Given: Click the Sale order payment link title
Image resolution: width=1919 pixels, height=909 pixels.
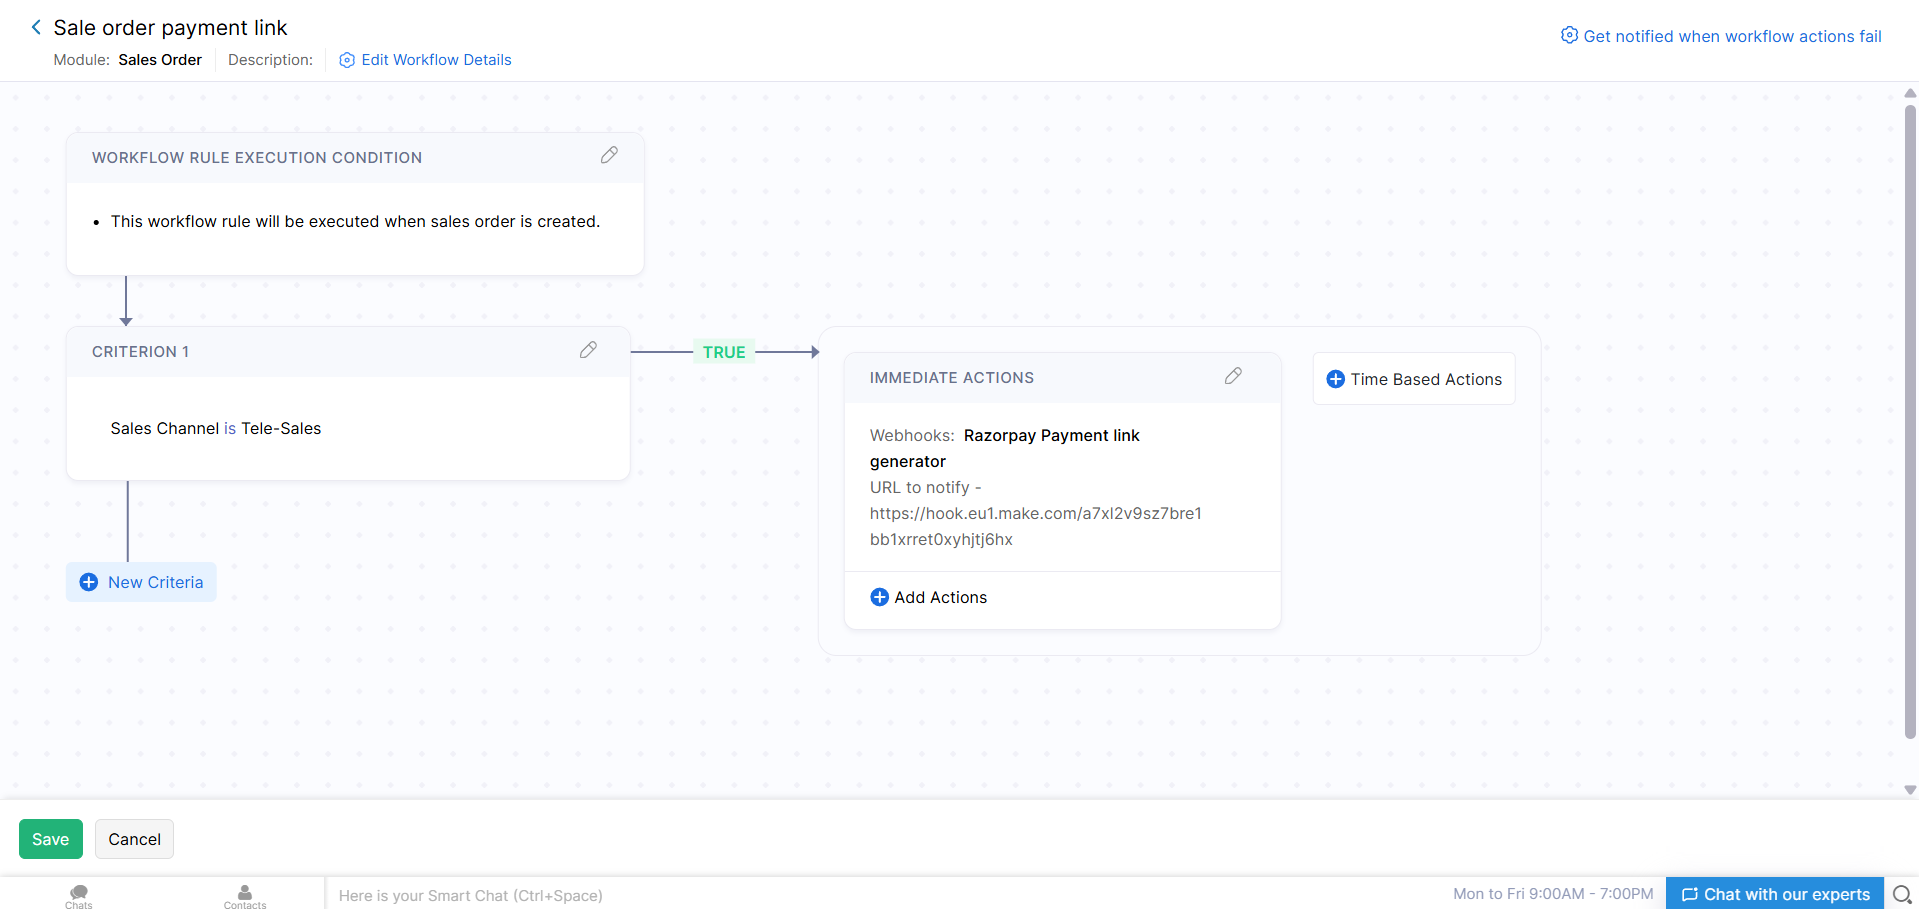Looking at the screenshot, I should click(170, 27).
